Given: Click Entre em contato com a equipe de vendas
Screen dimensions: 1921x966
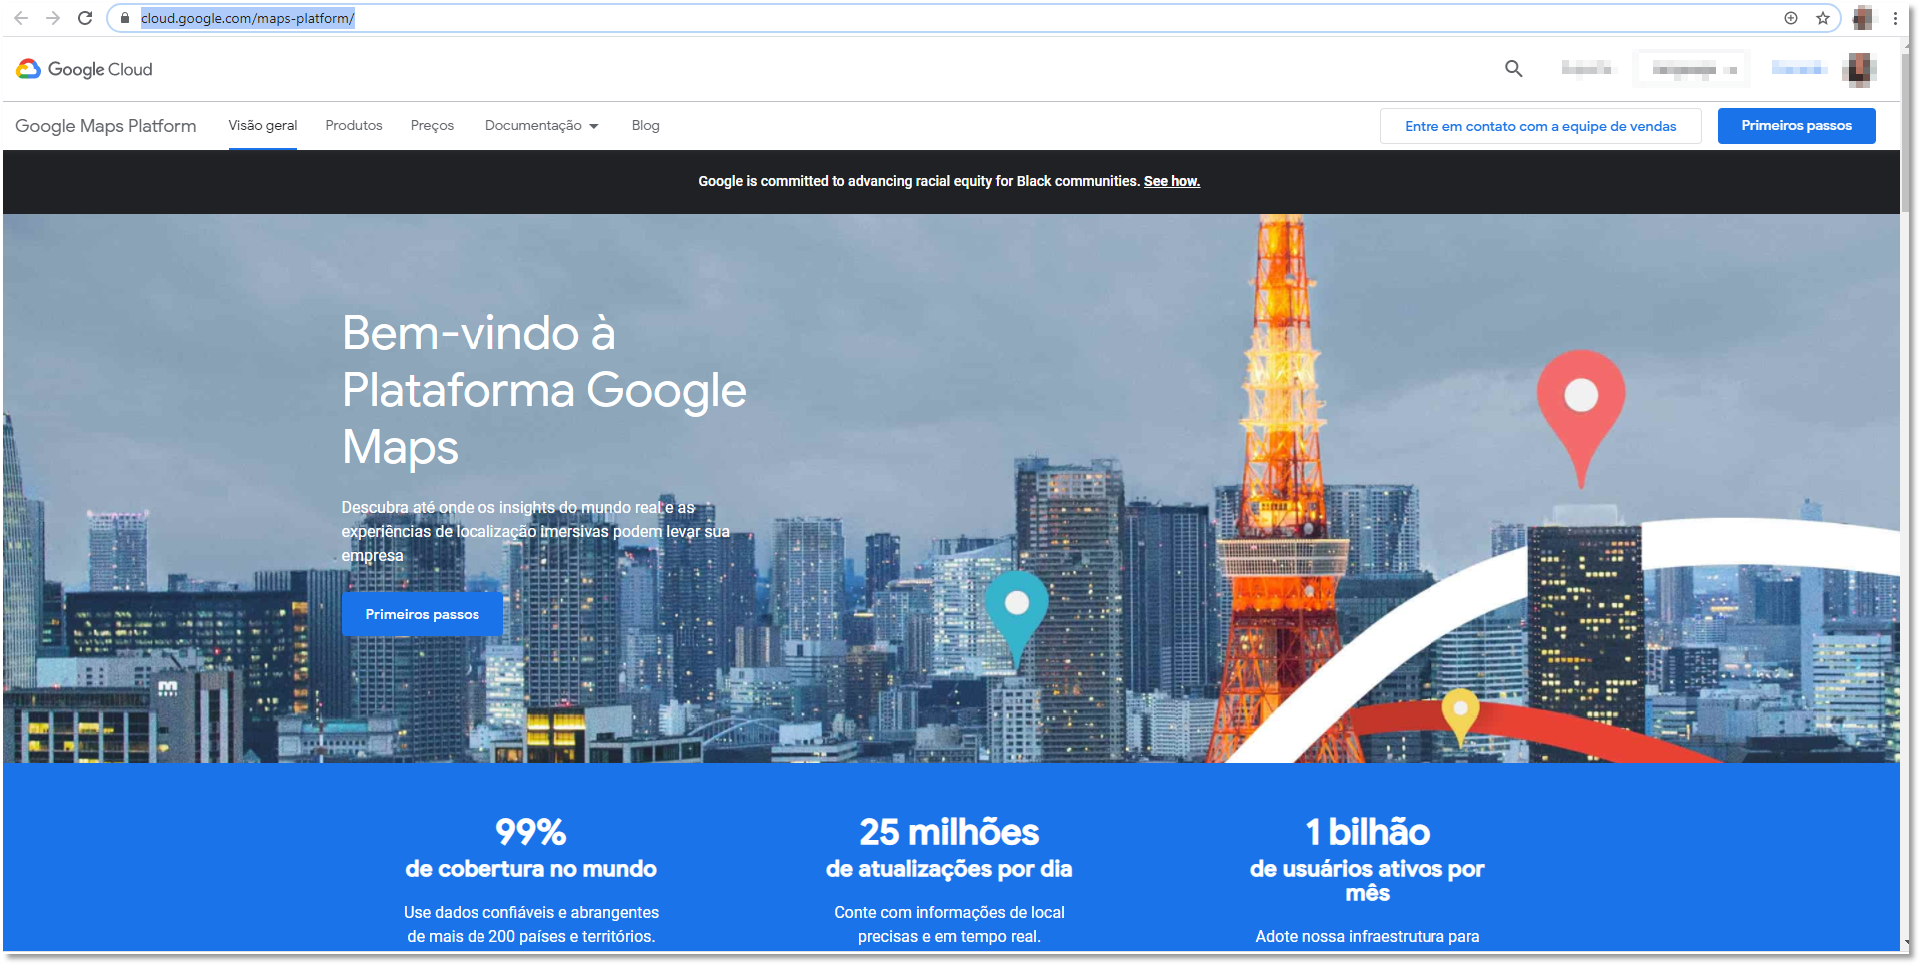Looking at the screenshot, I should 1540,126.
